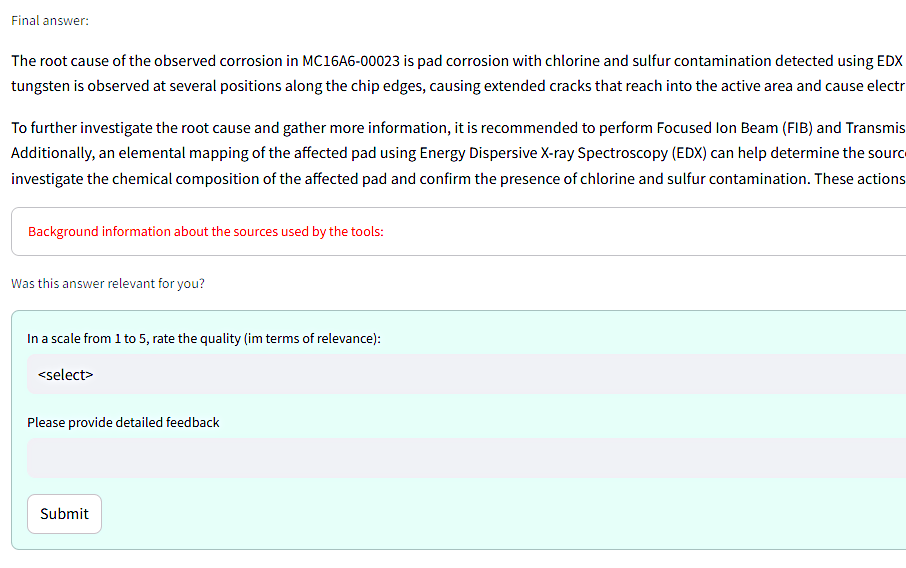Click the "Please provide detailed feedback" label
The width and height of the screenshot is (906, 568).
(123, 422)
